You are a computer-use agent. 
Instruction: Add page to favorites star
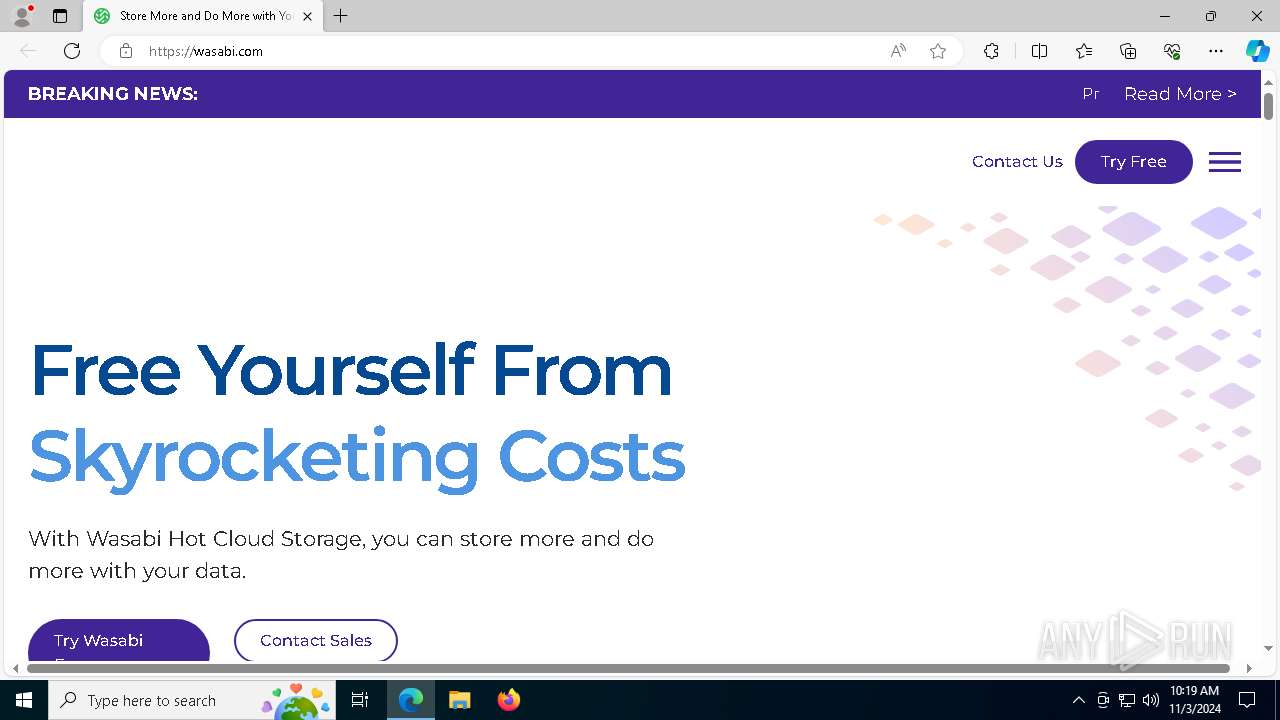coord(938,51)
